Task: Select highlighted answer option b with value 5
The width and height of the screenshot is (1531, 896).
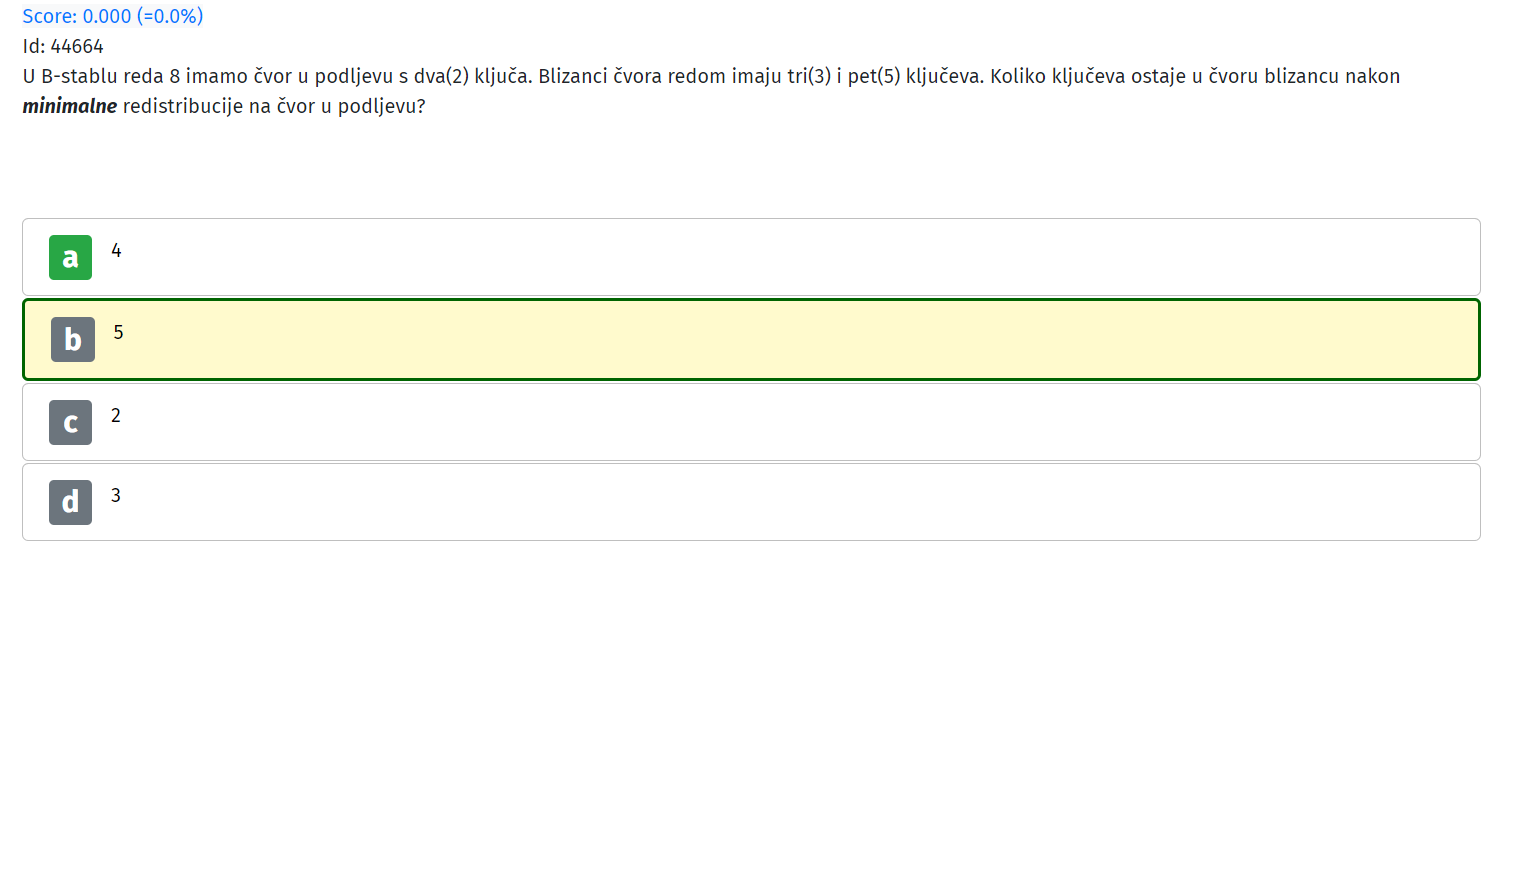Action: pos(751,339)
